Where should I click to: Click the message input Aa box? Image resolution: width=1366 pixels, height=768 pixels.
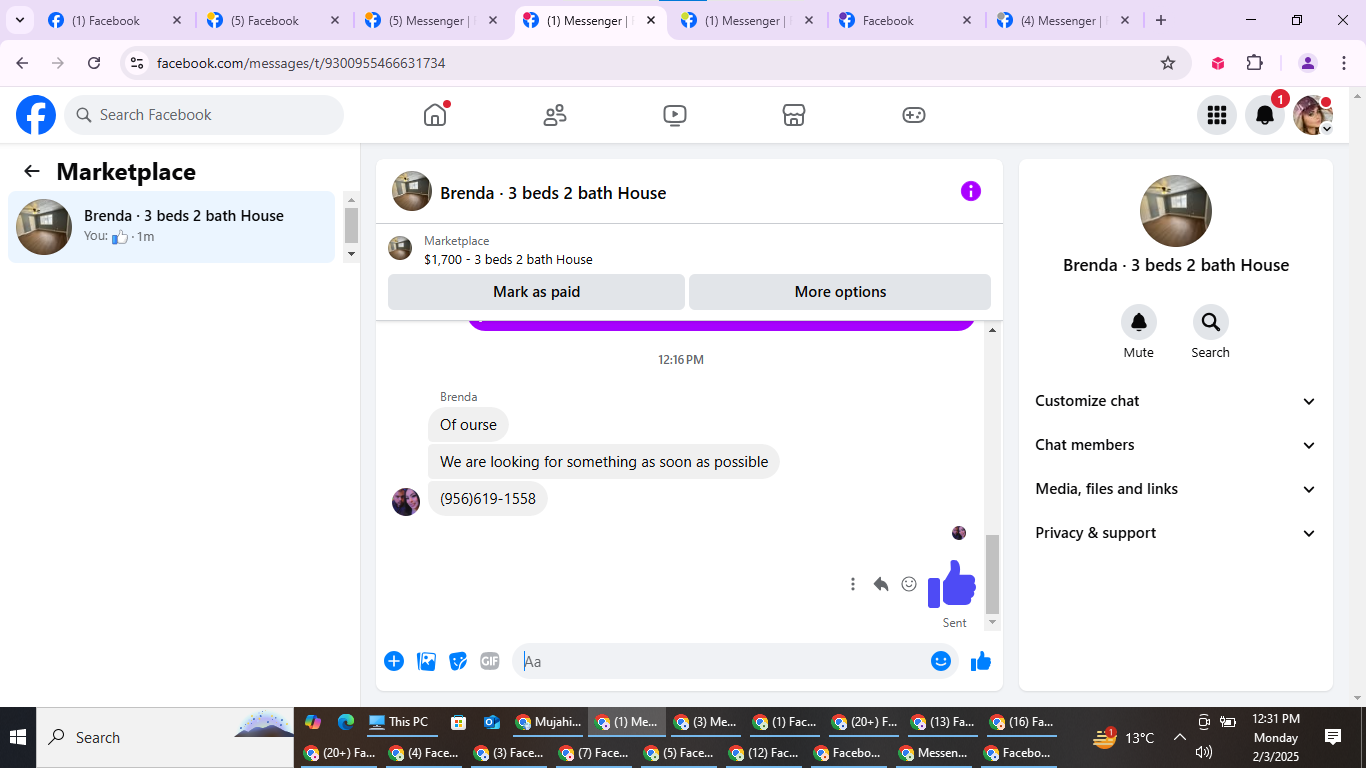coord(723,661)
